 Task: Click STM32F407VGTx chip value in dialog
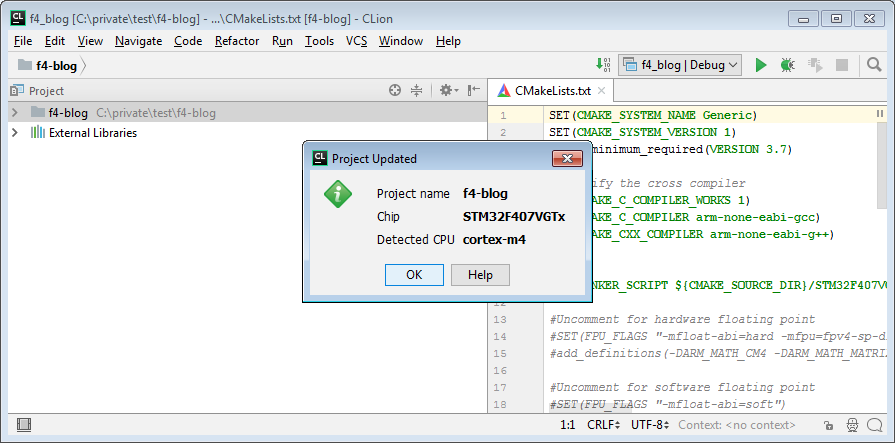click(514, 217)
